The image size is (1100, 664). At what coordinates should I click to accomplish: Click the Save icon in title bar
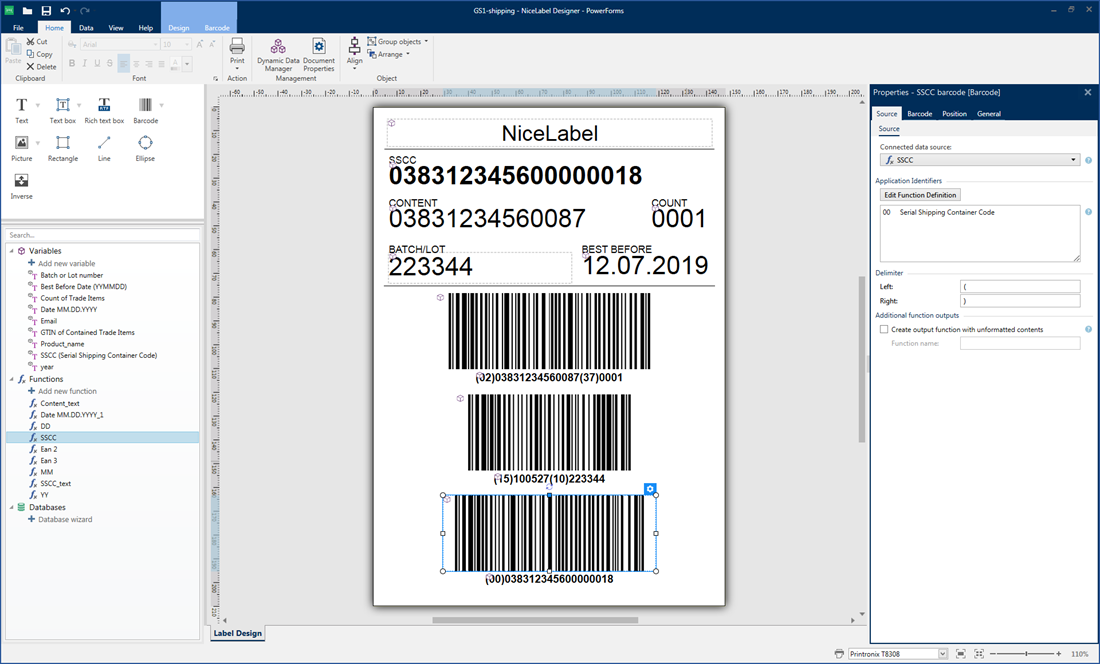coord(46,10)
